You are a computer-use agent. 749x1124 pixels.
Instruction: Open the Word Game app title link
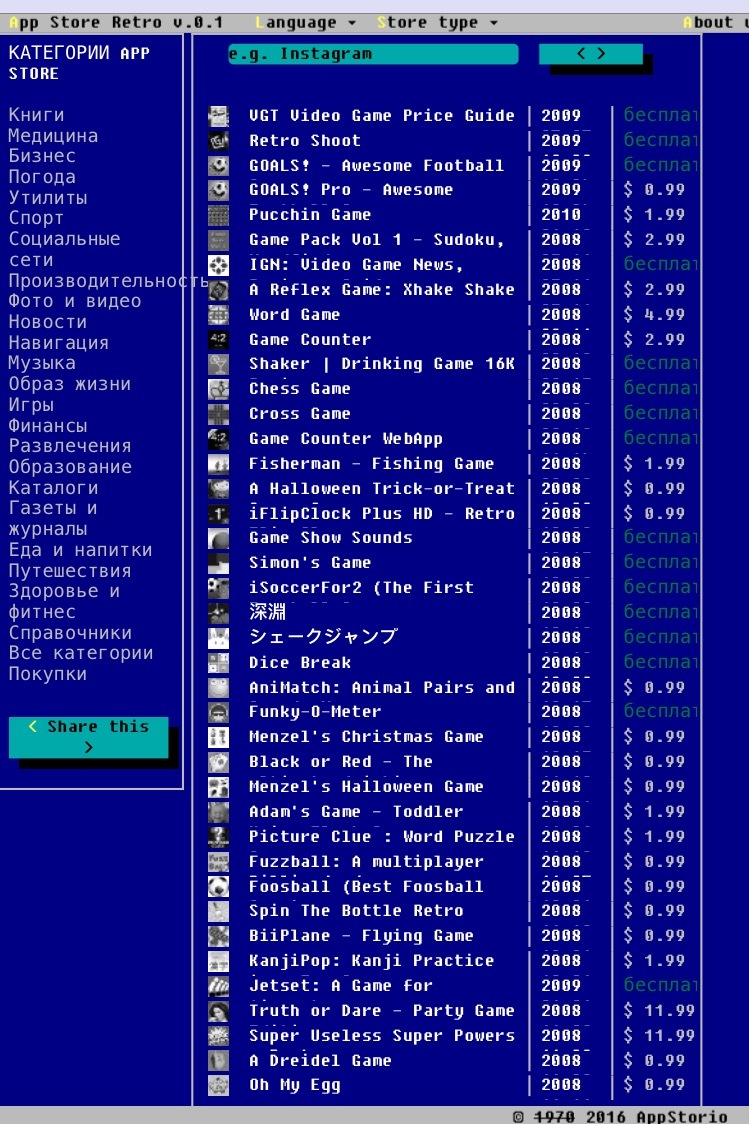pos(294,315)
